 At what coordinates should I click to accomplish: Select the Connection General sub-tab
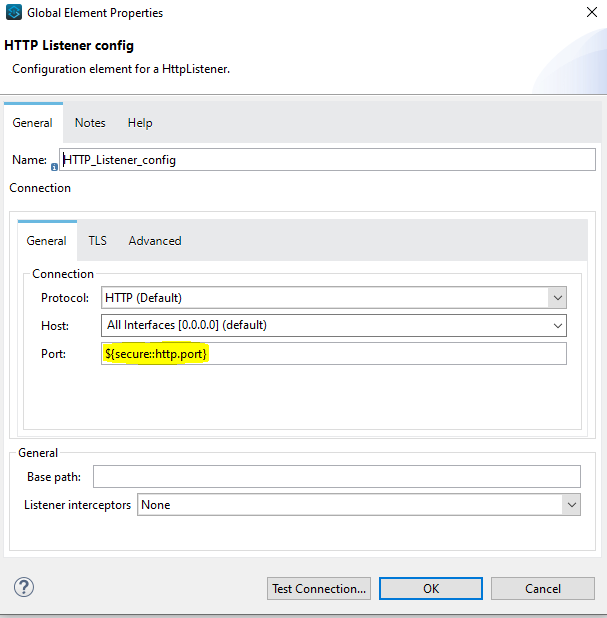(x=47, y=240)
